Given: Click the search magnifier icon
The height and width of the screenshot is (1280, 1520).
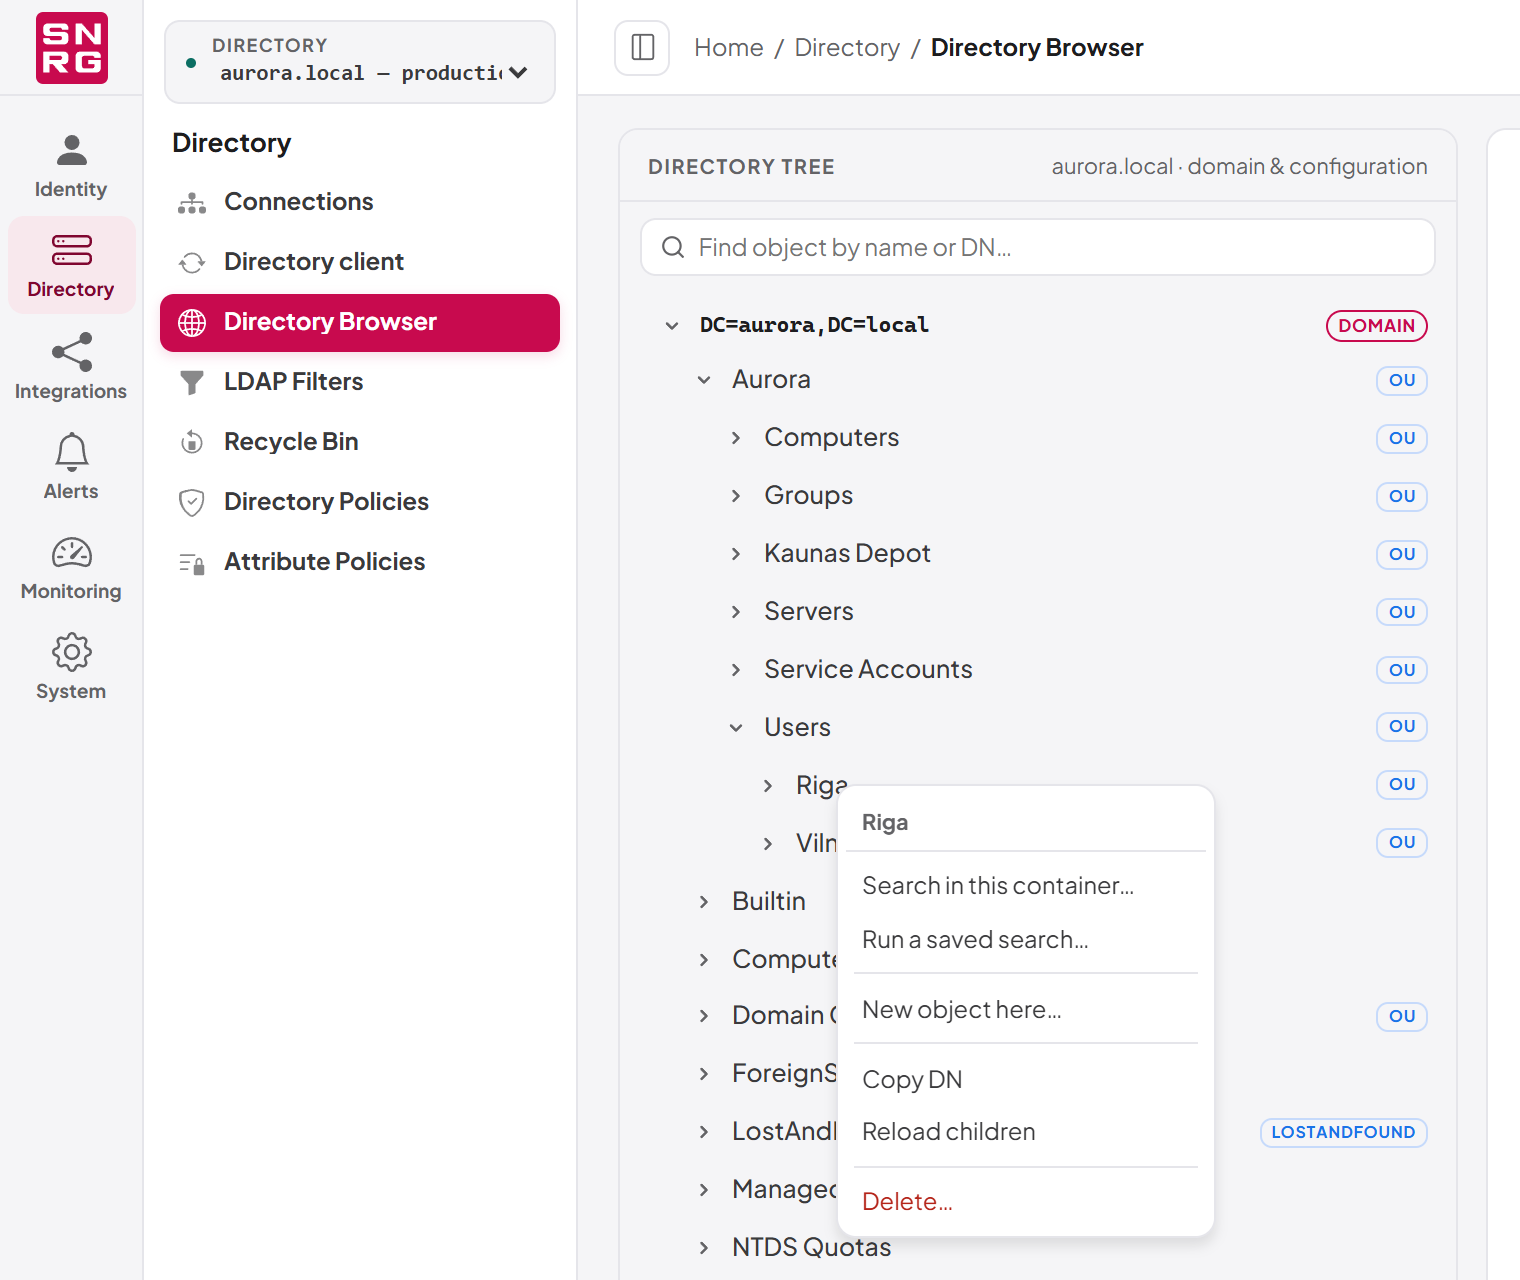Looking at the screenshot, I should click(673, 247).
